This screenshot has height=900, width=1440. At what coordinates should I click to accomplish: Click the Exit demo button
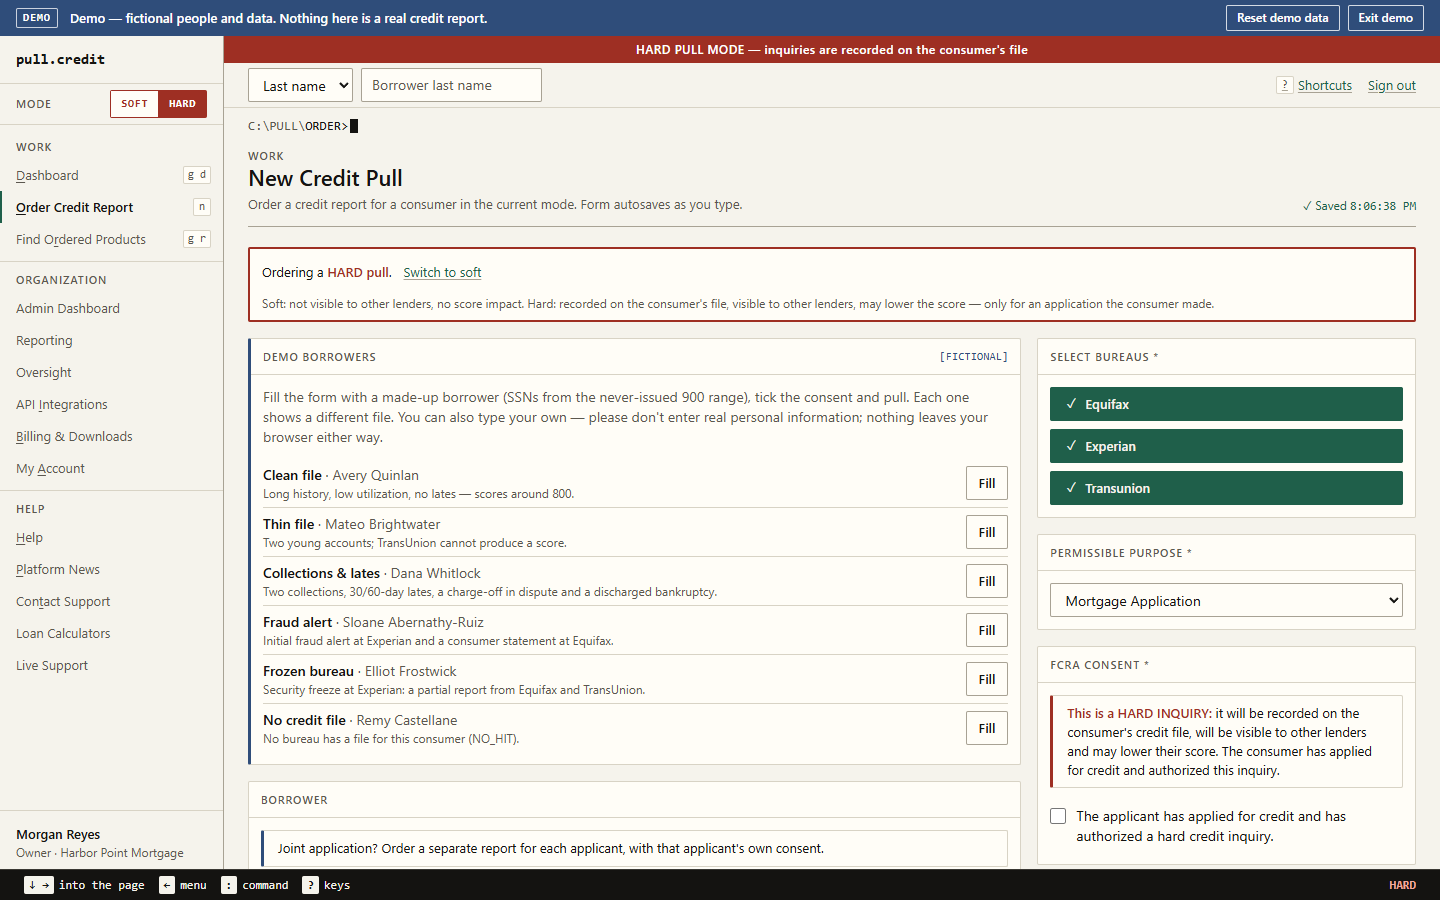1386,18
